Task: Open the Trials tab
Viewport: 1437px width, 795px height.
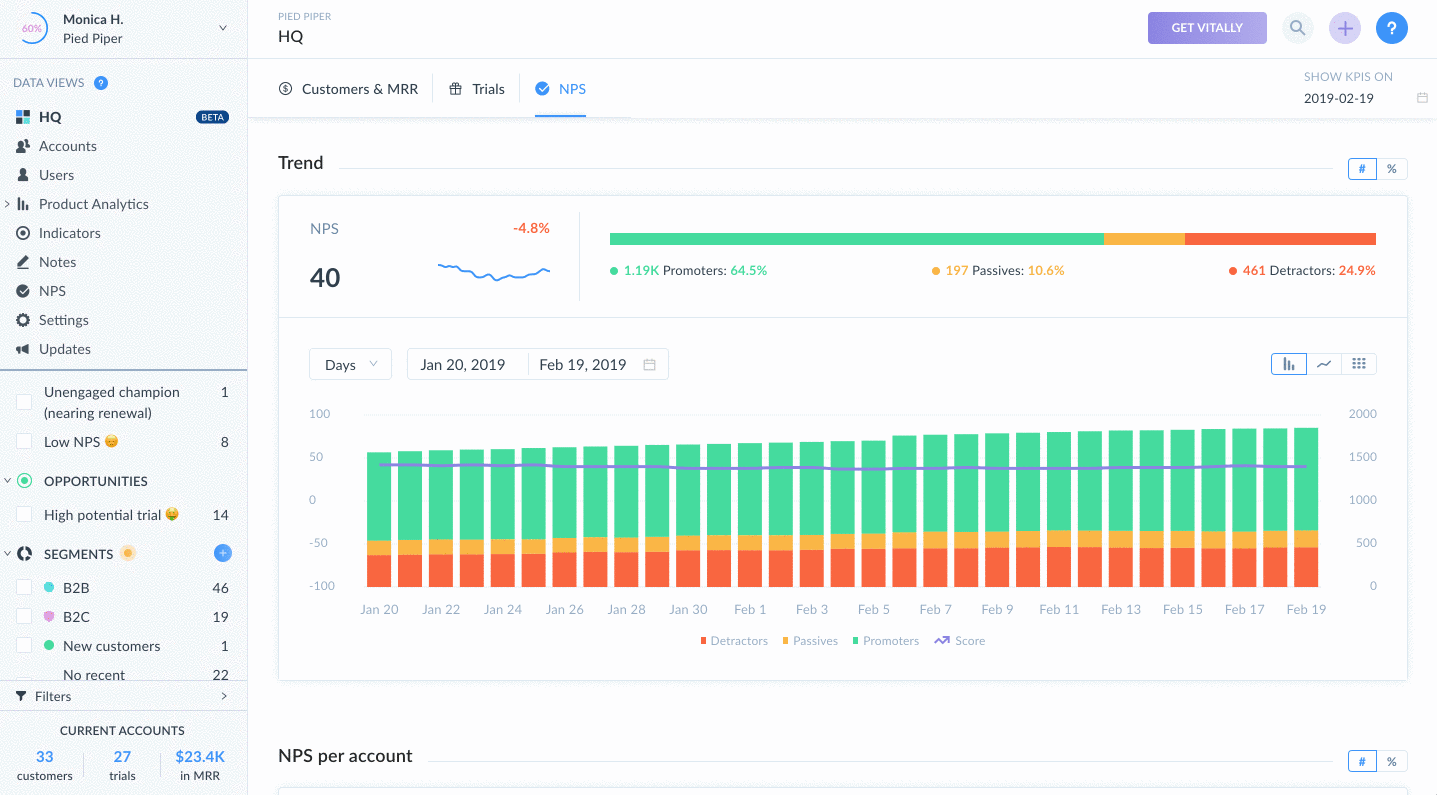Action: (x=476, y=89)
